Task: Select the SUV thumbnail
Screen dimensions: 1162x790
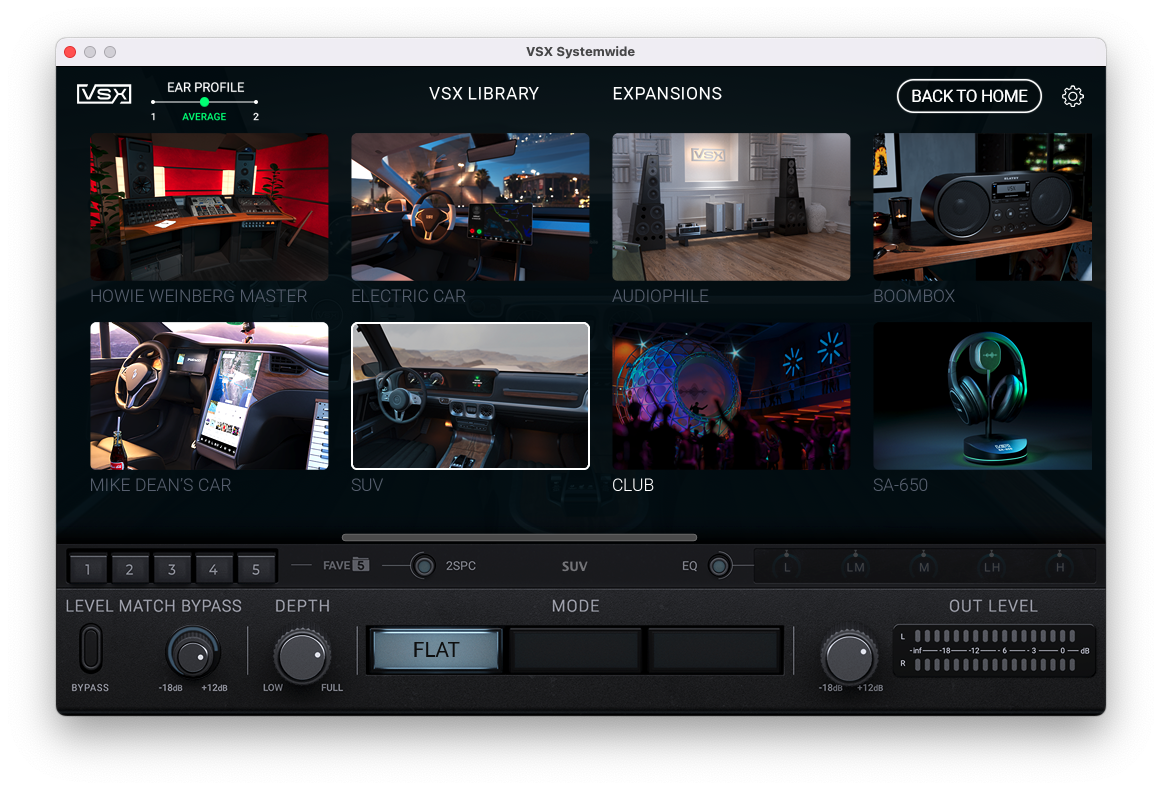Action: coord(470,396)
